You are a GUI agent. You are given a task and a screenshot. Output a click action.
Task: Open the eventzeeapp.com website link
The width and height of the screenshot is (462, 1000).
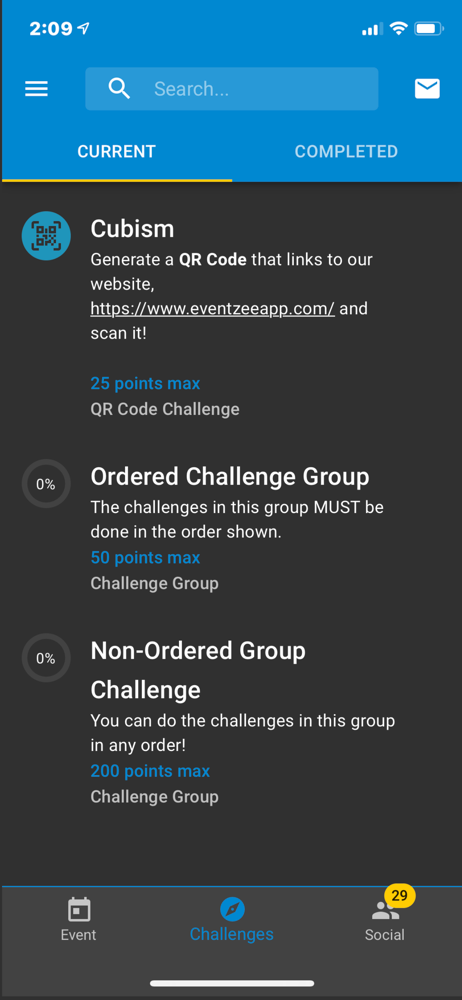tap(212, 309)
